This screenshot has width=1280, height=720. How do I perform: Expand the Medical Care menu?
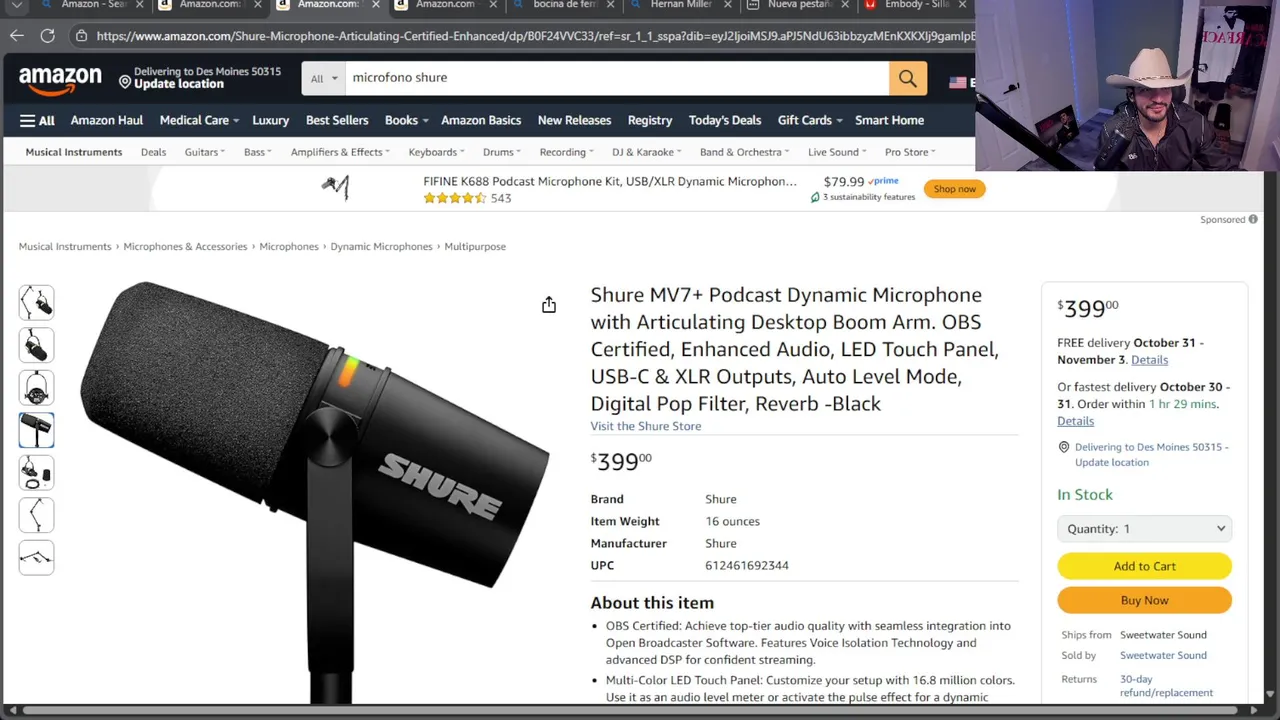199,120
